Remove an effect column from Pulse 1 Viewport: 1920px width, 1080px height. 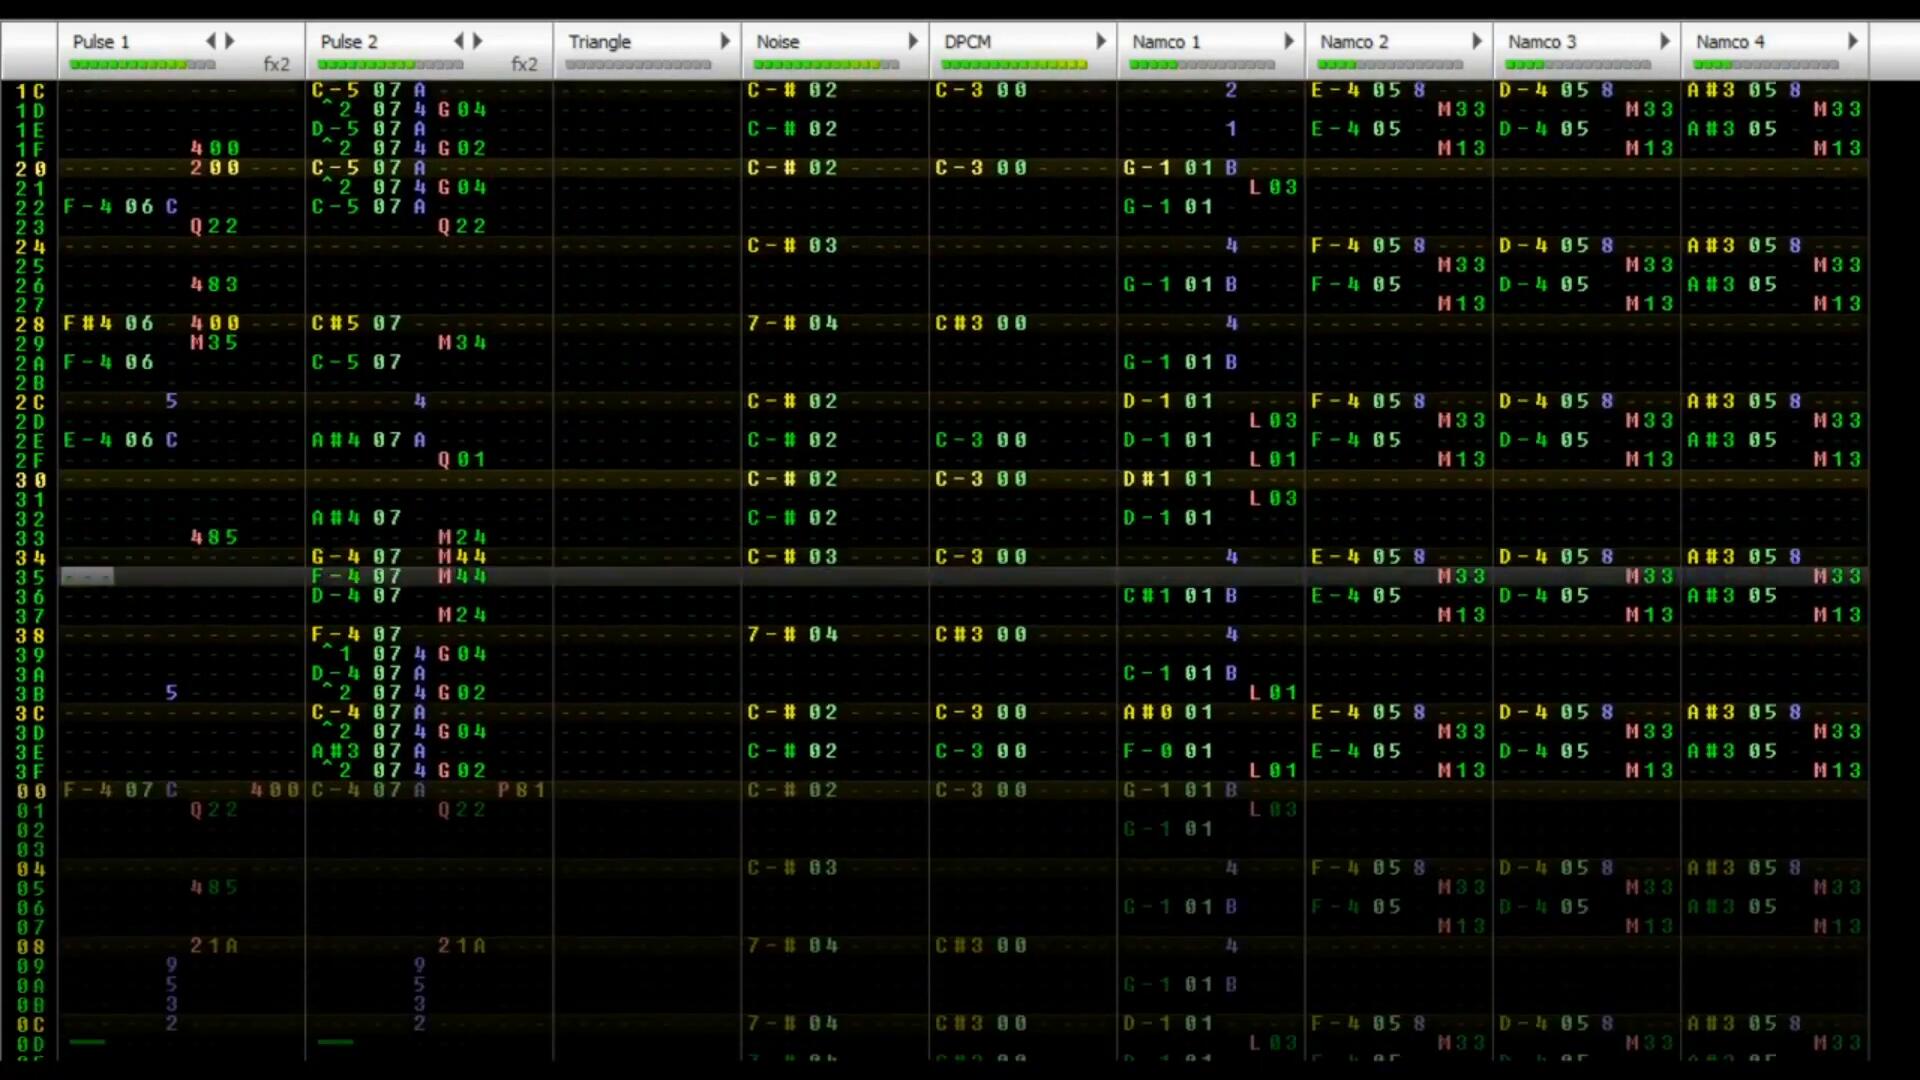[210, 41]
